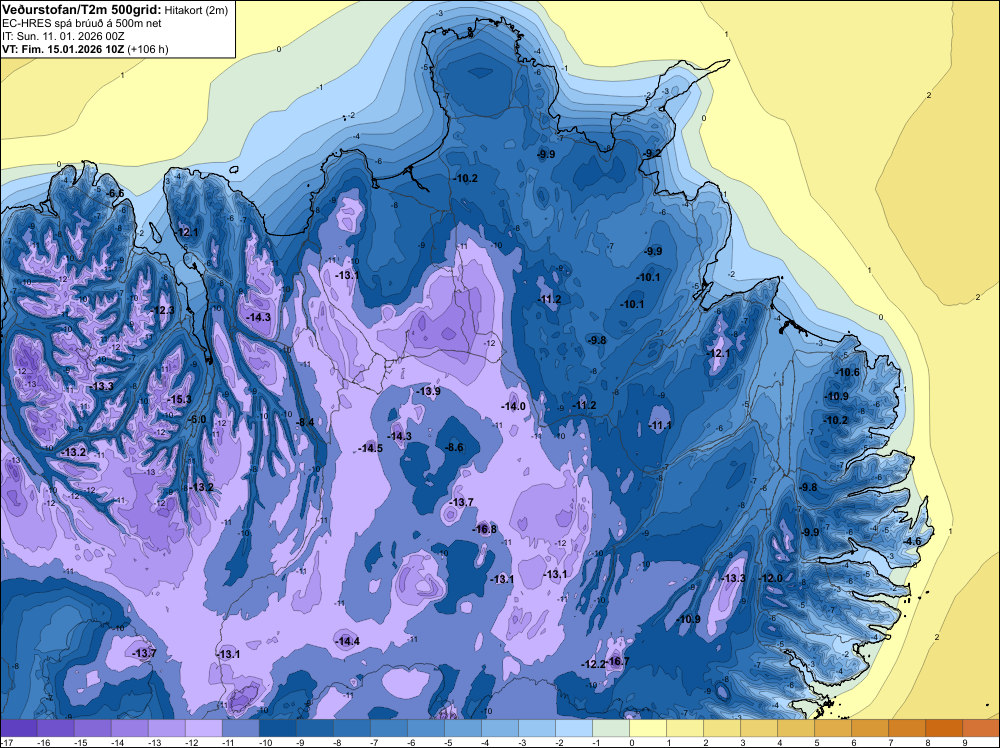Click the temperature value "-14.0"
The height and width of the screenshot is (748, 1000).
pyautogui.click(x=513, y=406)
